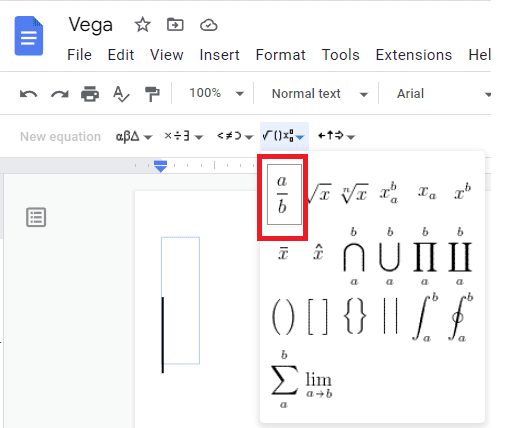Open the zoom 100% dropdown
The image size is (524, 428).
pos(216,93)
